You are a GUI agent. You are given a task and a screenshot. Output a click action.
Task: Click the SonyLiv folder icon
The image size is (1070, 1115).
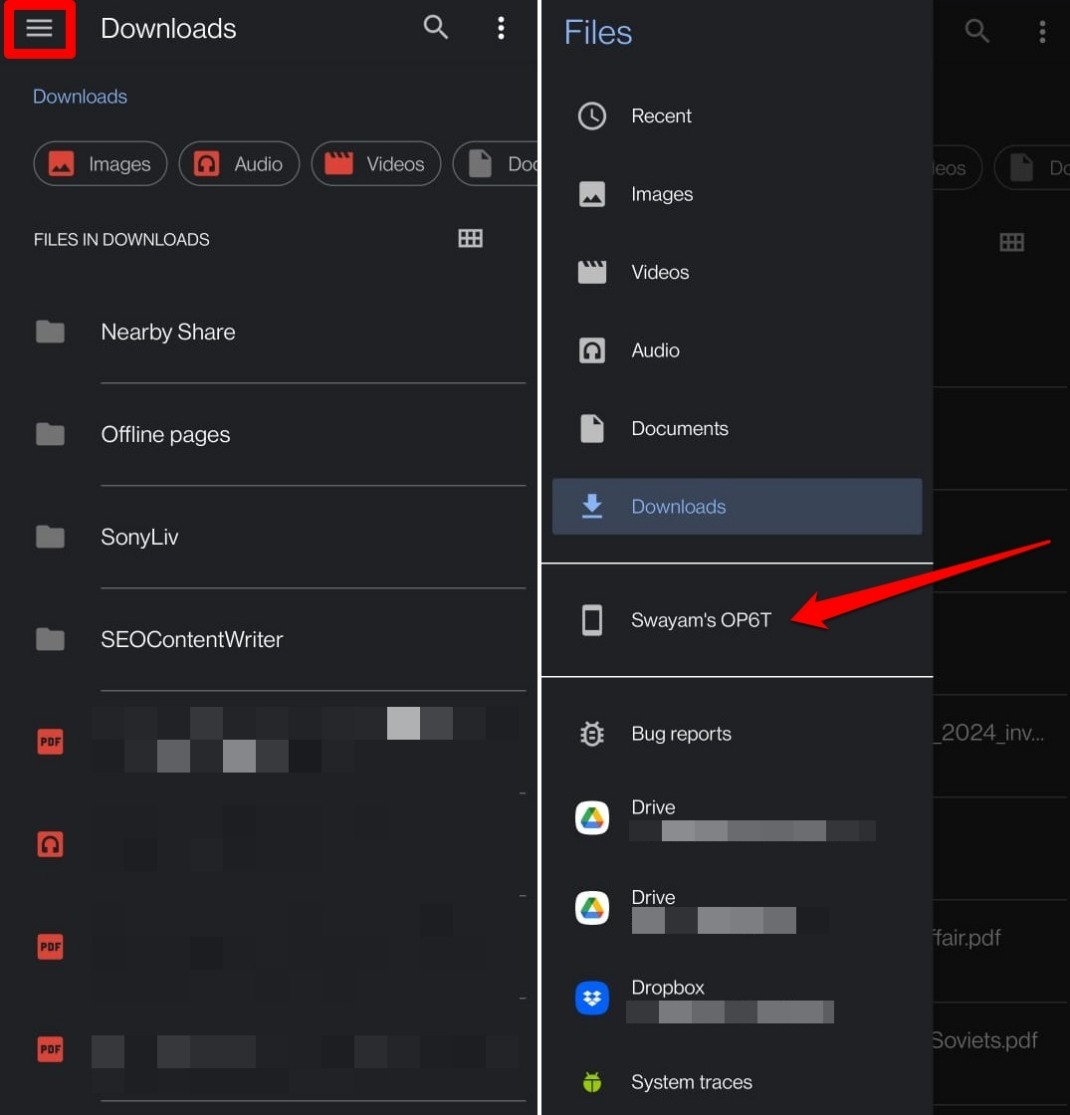point(50,536)
